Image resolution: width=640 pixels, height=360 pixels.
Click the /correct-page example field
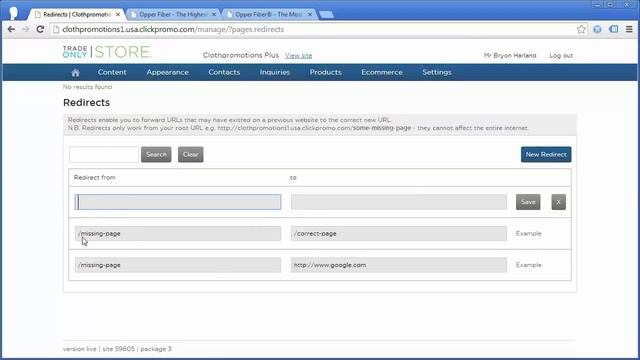coord(399,233)
